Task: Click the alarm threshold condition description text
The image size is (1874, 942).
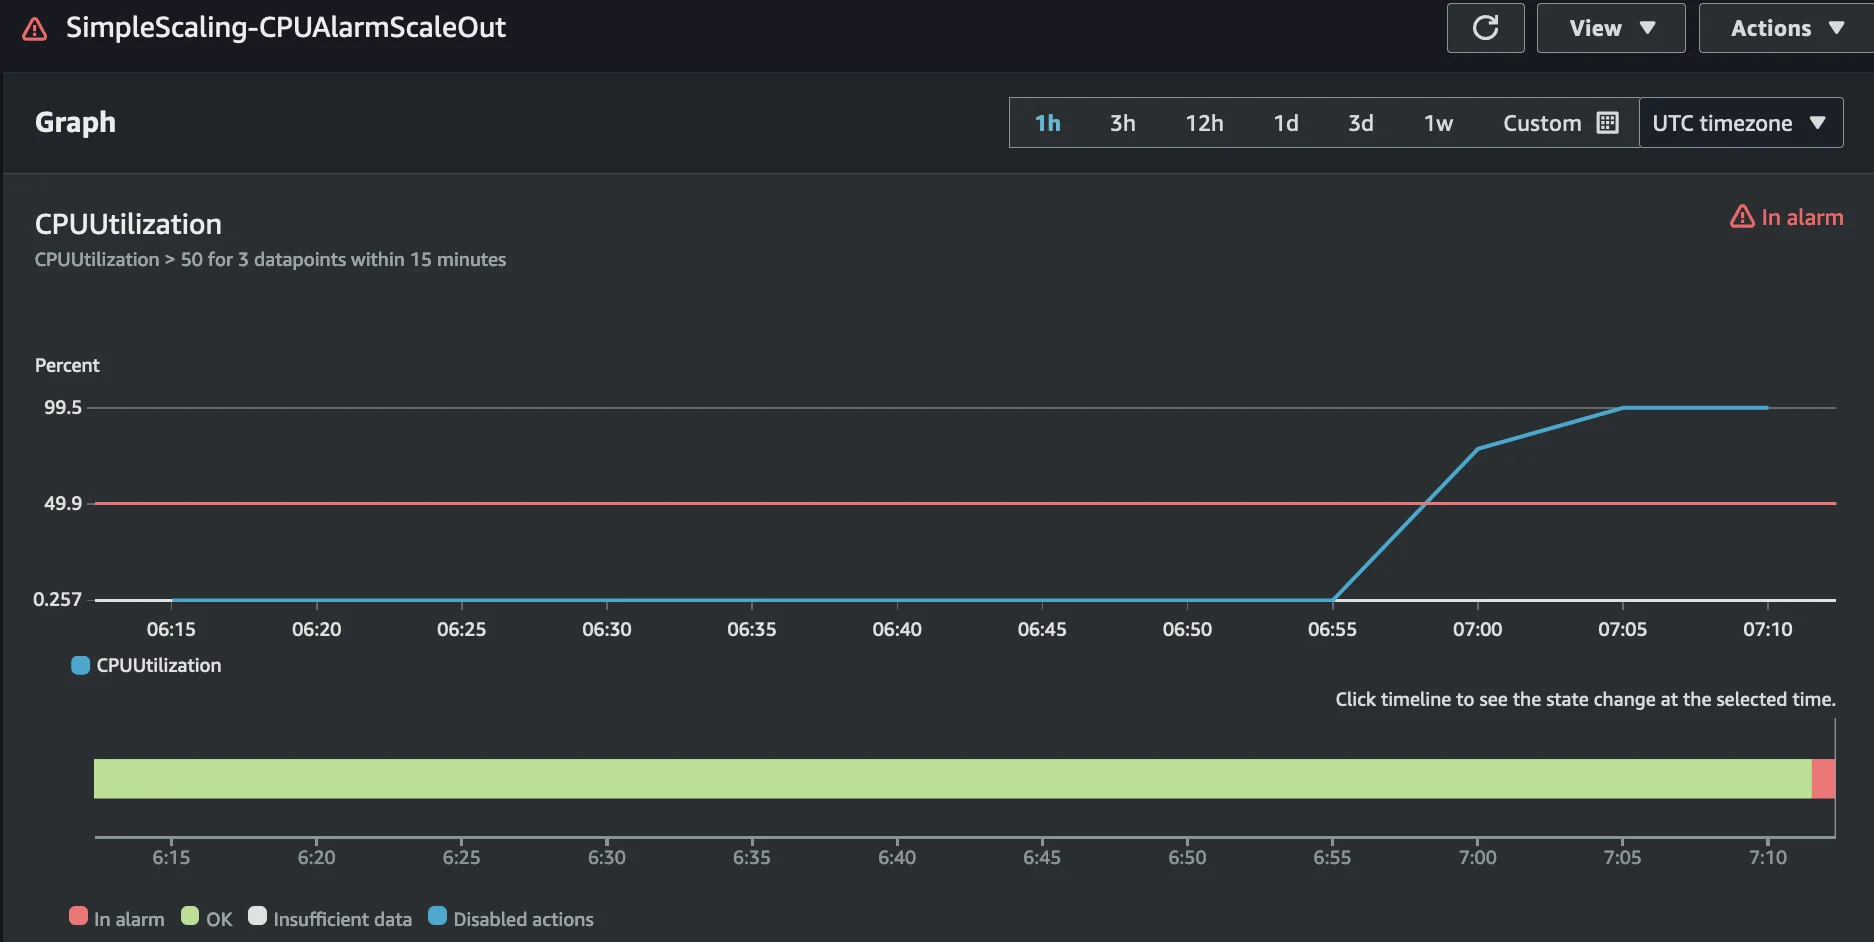Action: (270, 259)
